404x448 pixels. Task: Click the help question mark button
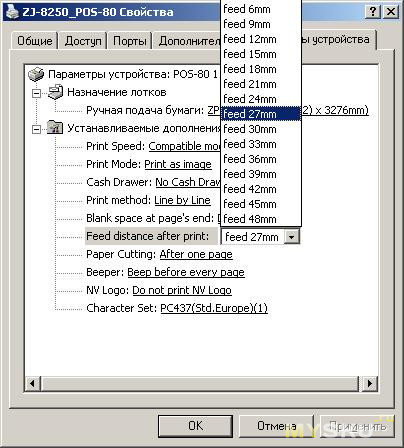pos(373,12)
